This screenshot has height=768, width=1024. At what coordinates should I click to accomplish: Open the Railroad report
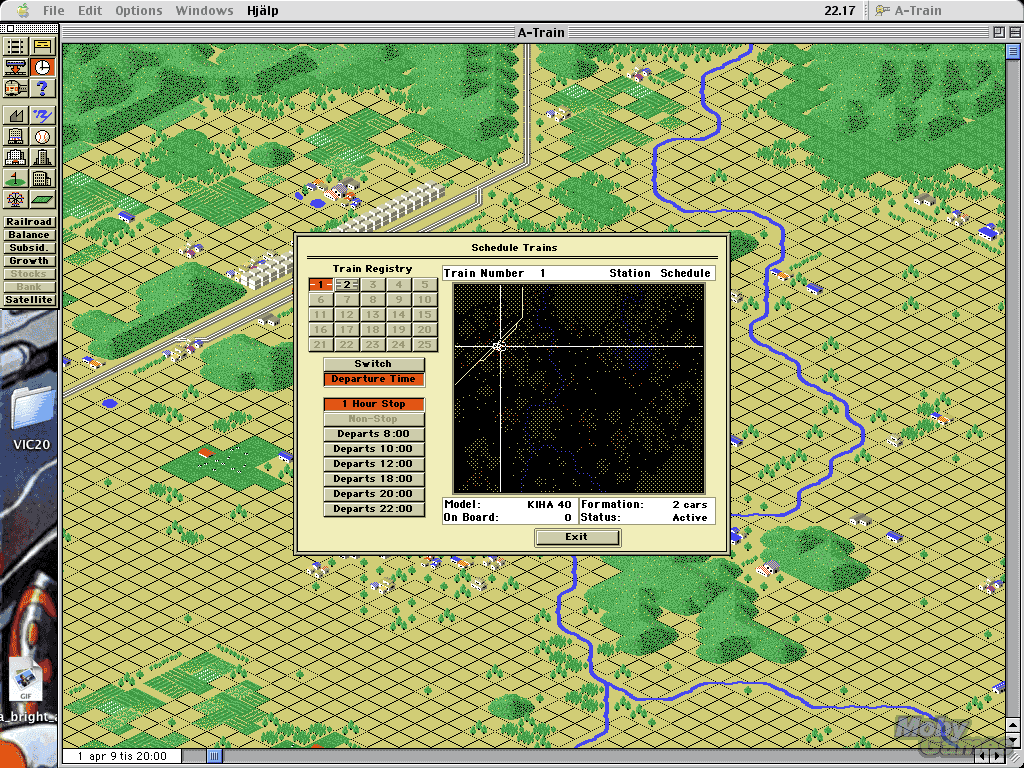click(29, 222)
